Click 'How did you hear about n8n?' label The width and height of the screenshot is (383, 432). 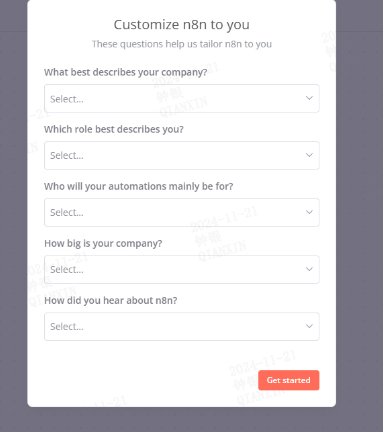coord(111,300)
